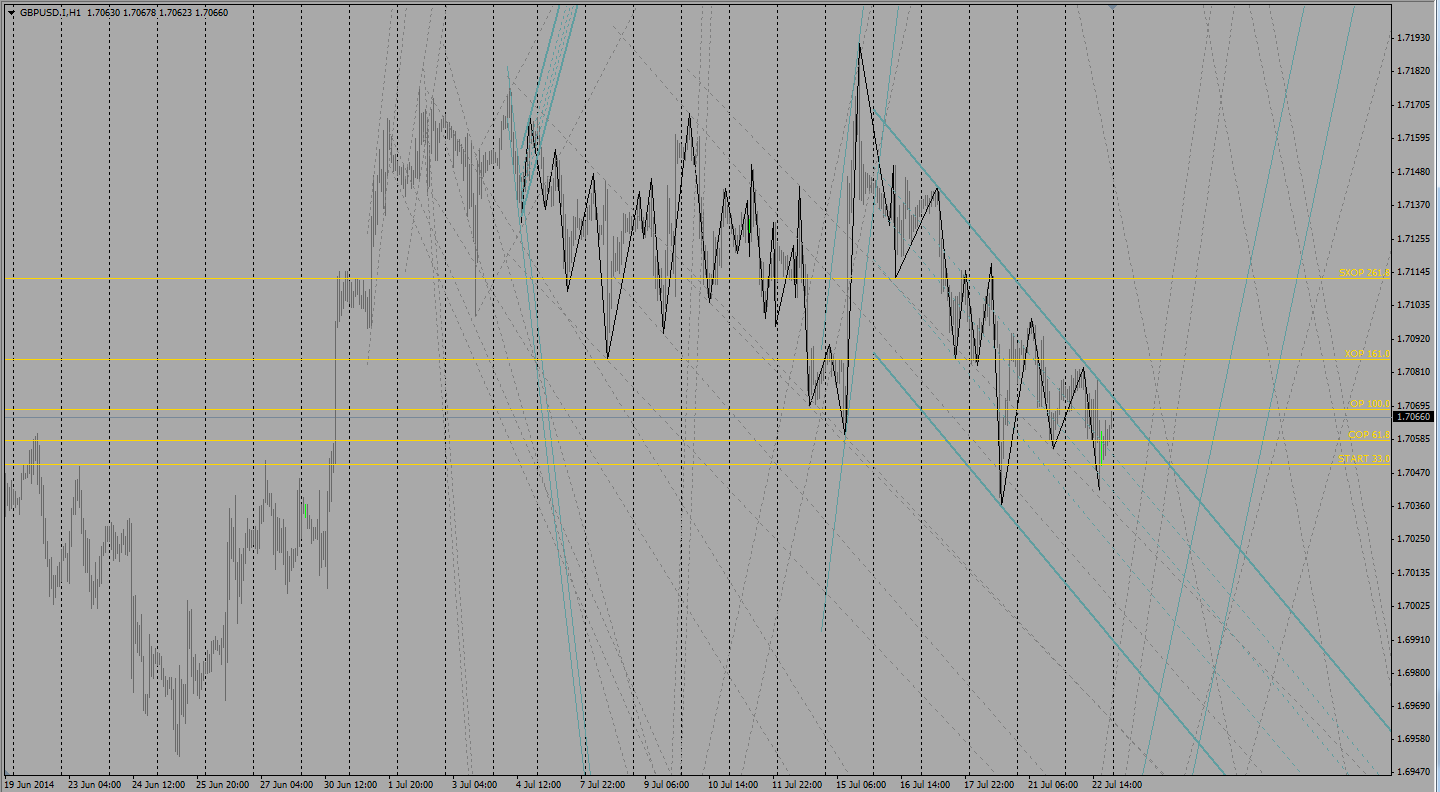Screen dimensions: 1440x792
Task: Select the COP 61.8 level label
Action: [1368, 435]
